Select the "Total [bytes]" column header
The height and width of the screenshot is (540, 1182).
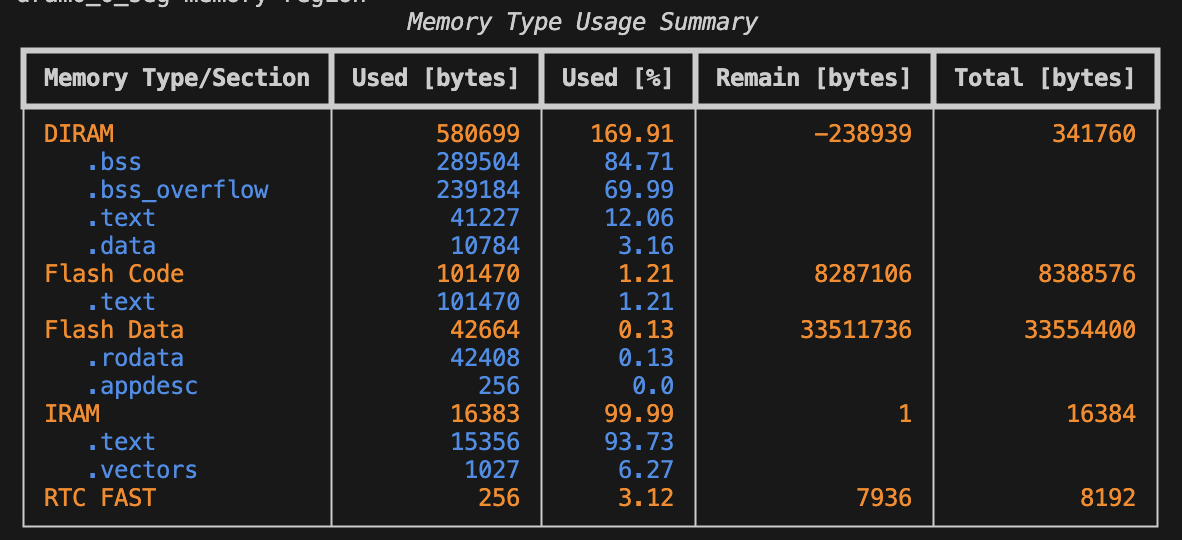[1044, 78]
